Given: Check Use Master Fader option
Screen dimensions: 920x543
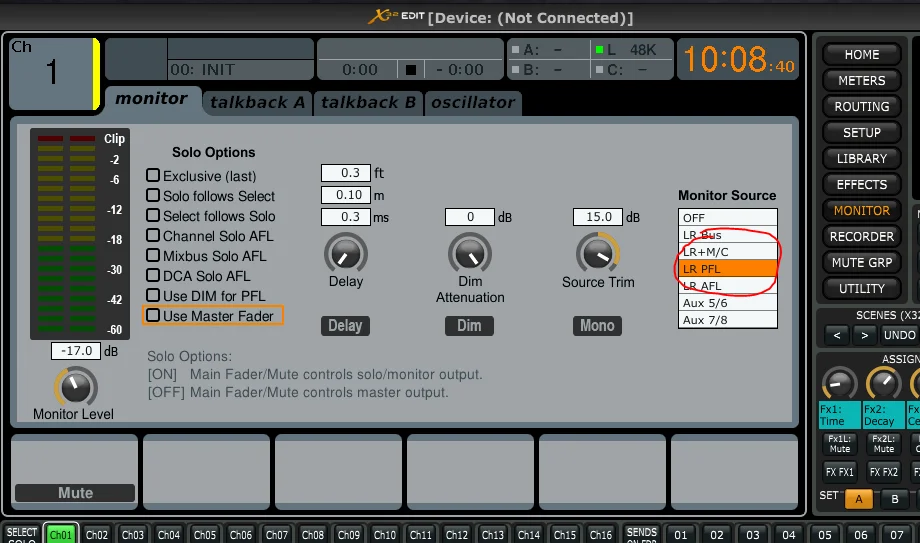Looking at the screenshot, I should 153,315.
